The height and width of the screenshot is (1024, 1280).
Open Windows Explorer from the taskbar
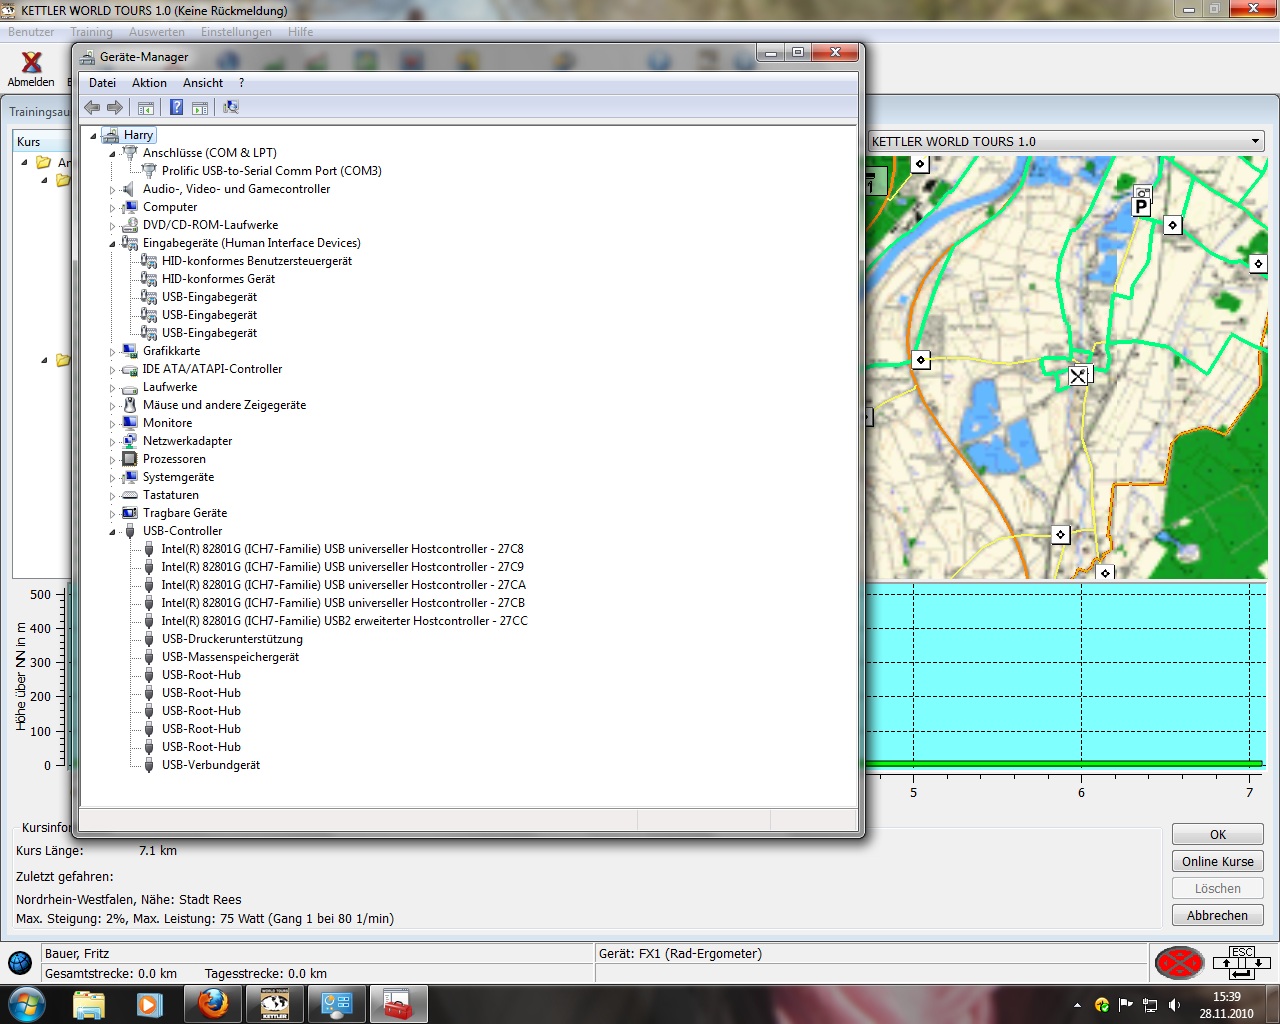(x=88, y=1004)
